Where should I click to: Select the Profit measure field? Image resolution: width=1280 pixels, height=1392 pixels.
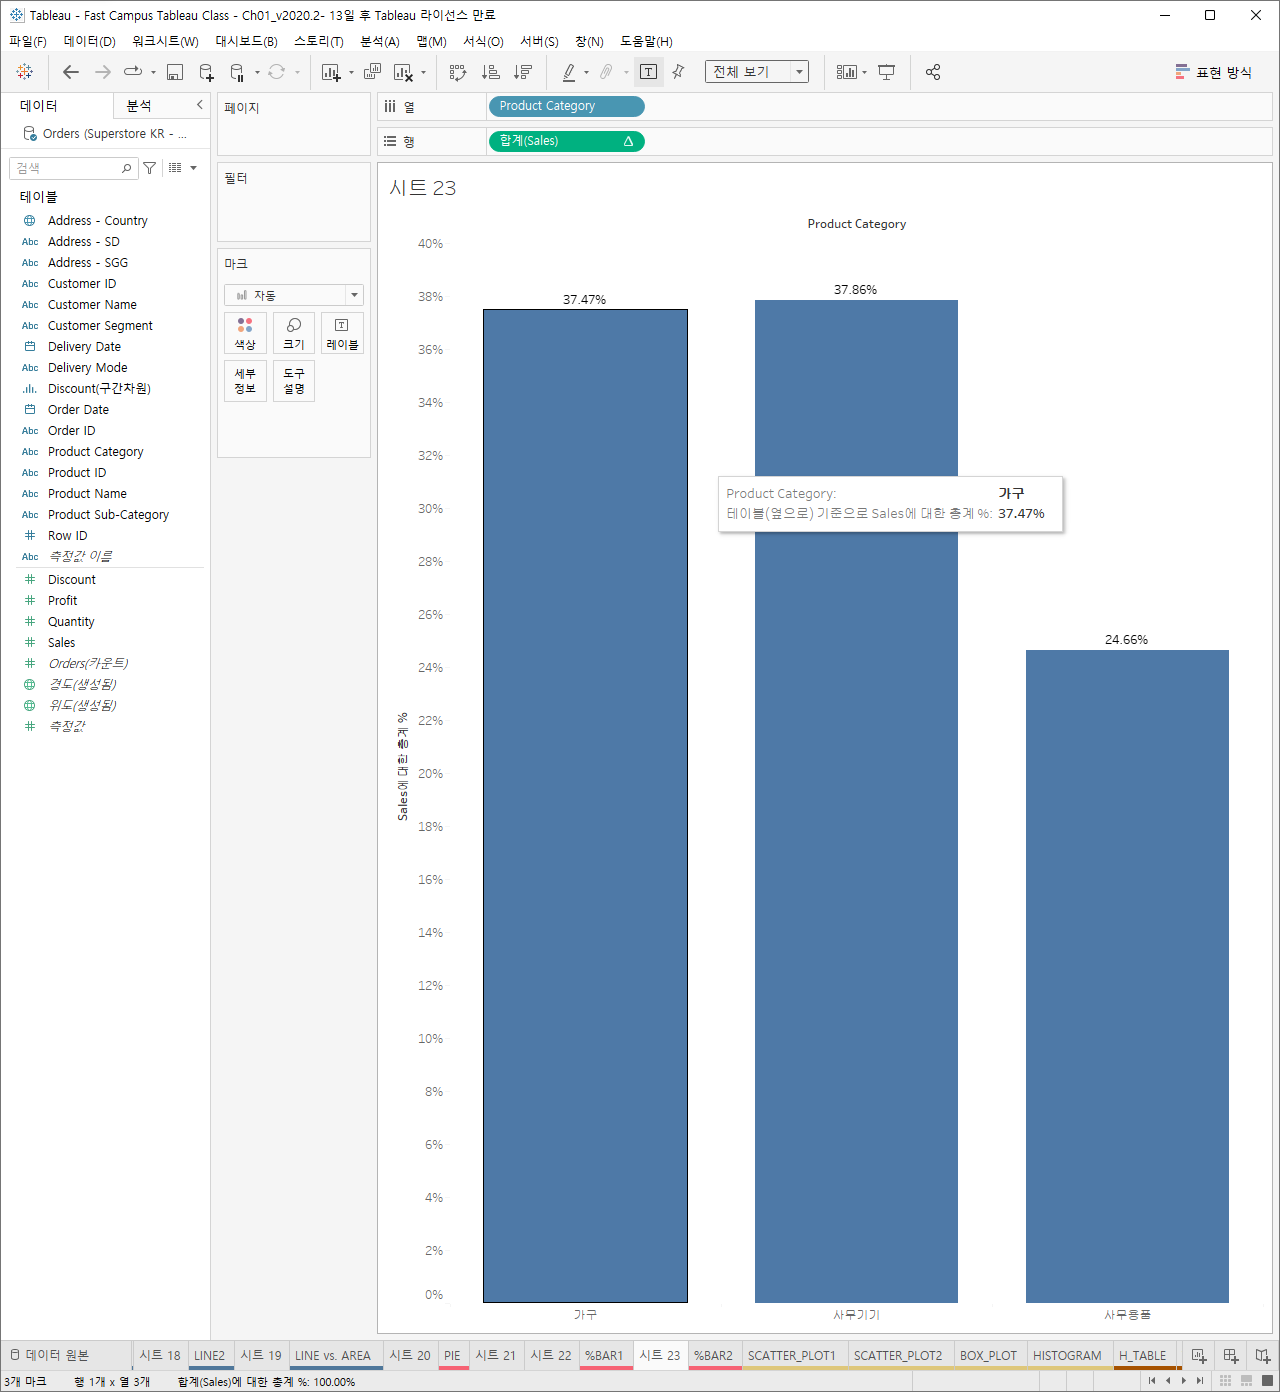(62, 601)
